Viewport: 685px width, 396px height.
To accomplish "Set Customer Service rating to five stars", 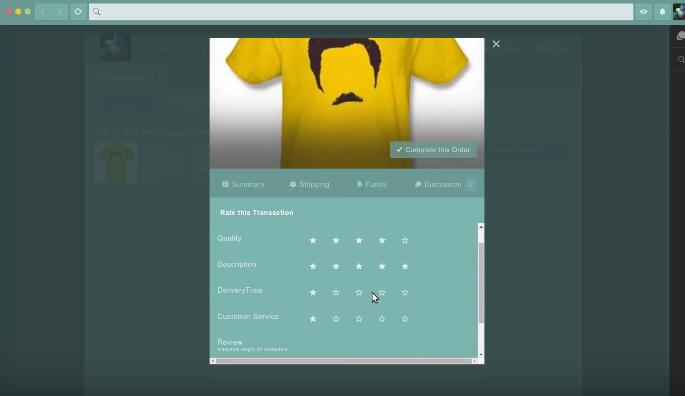I will point(405,319).
